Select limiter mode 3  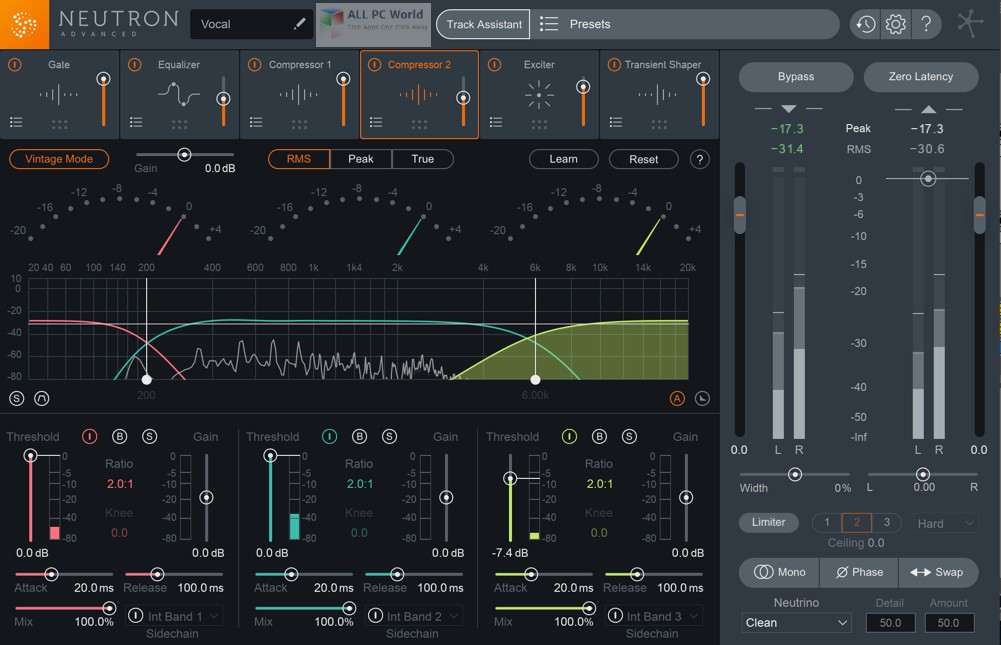pos(886,522)
